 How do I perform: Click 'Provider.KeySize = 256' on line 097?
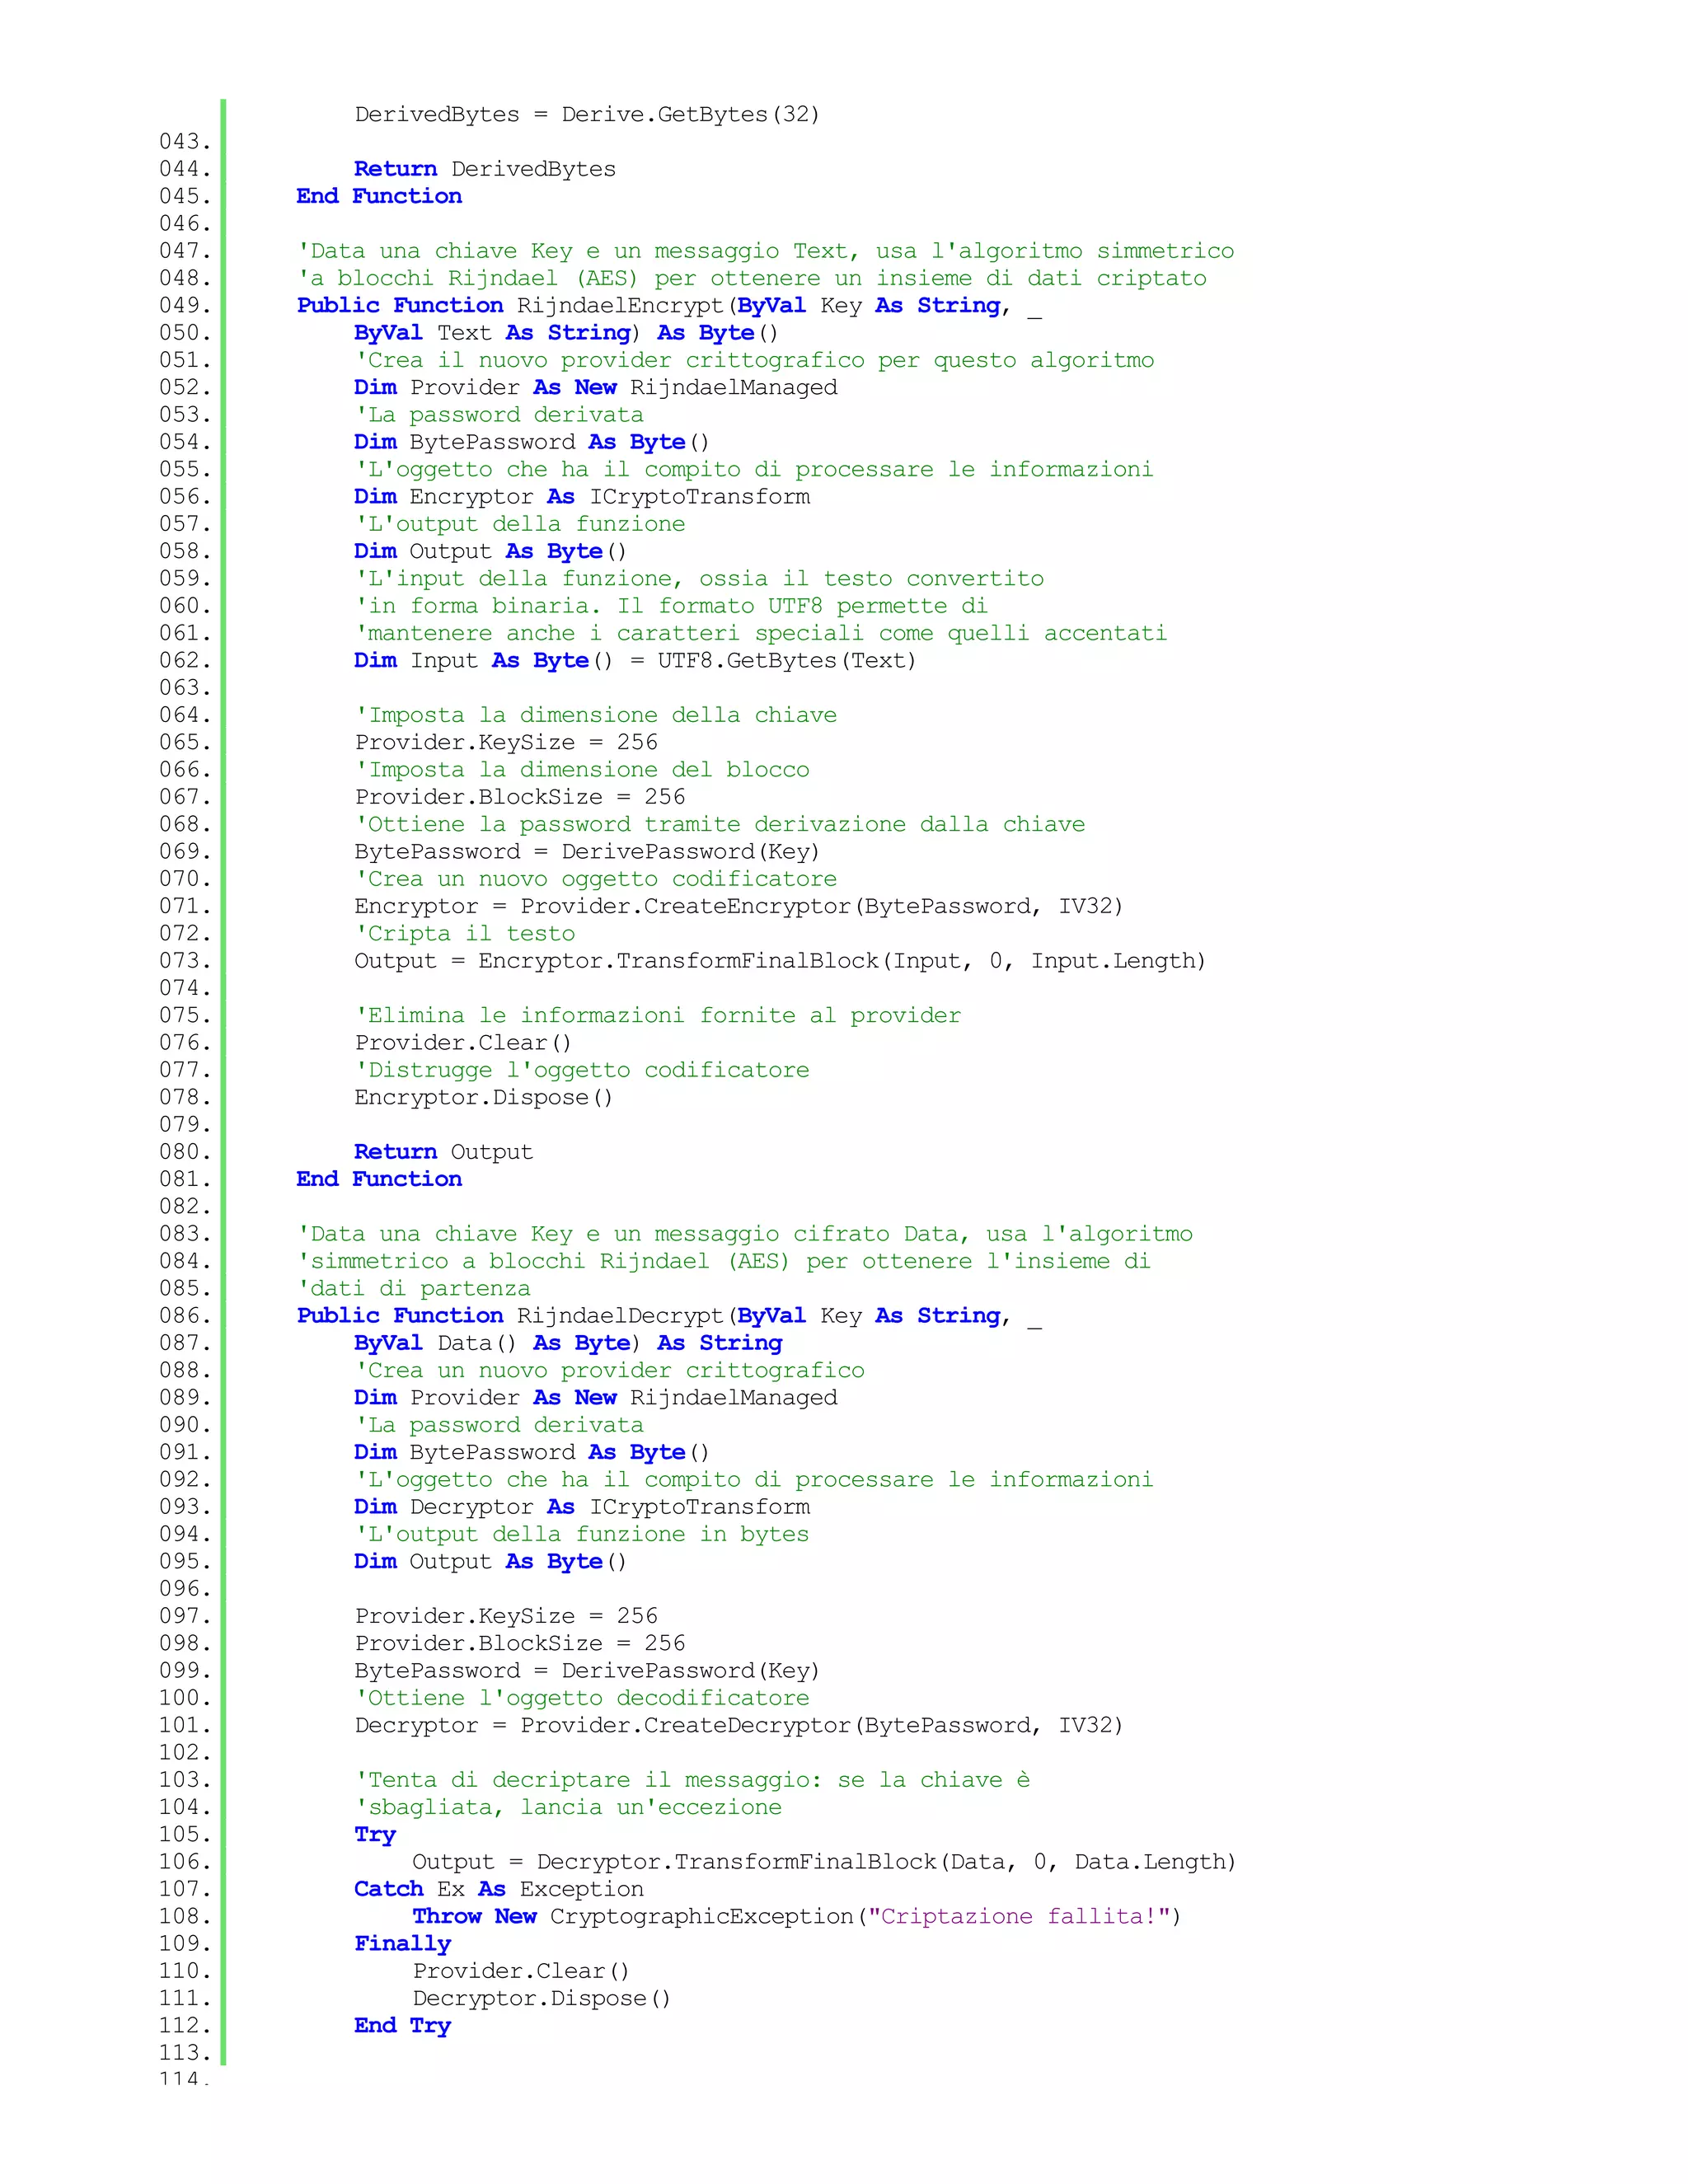click(506, 1616)
